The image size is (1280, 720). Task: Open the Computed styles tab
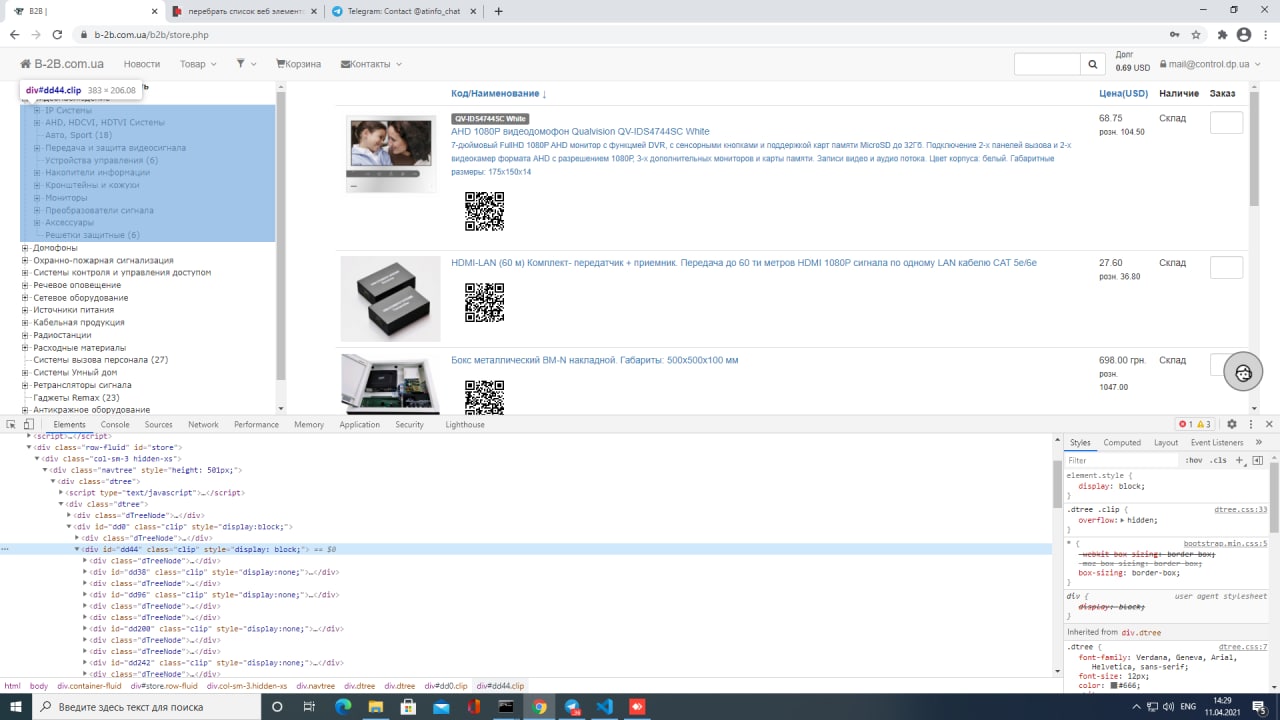point(1122,442)
